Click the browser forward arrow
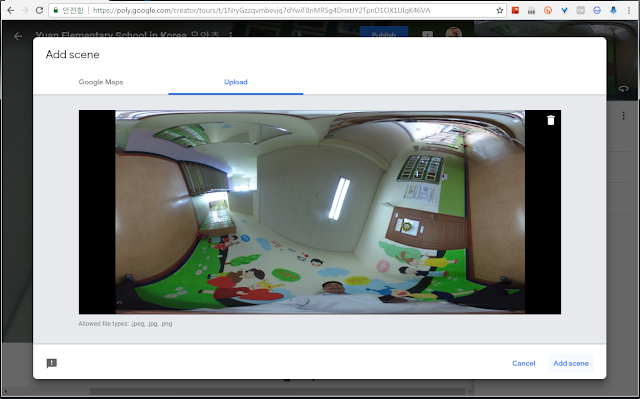 [x=25, y=10]
